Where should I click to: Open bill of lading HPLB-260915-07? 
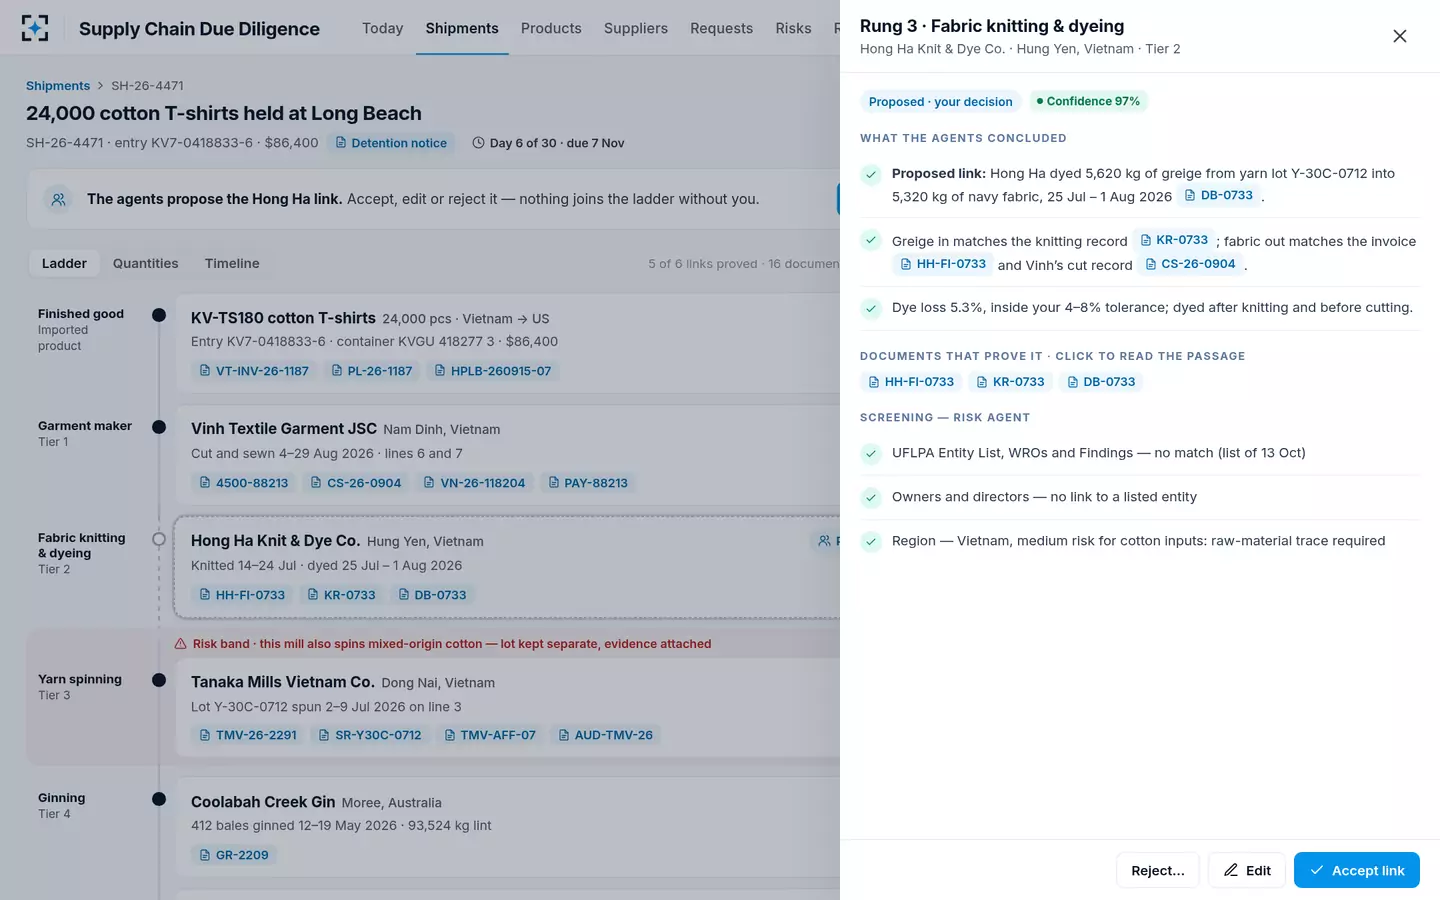pyautogui.click(x=491, y=371)
